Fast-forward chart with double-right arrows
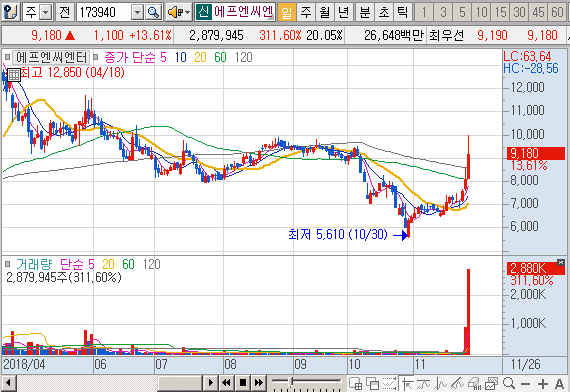The width and height of the screenshot is (570, 392). coord(259,383)
